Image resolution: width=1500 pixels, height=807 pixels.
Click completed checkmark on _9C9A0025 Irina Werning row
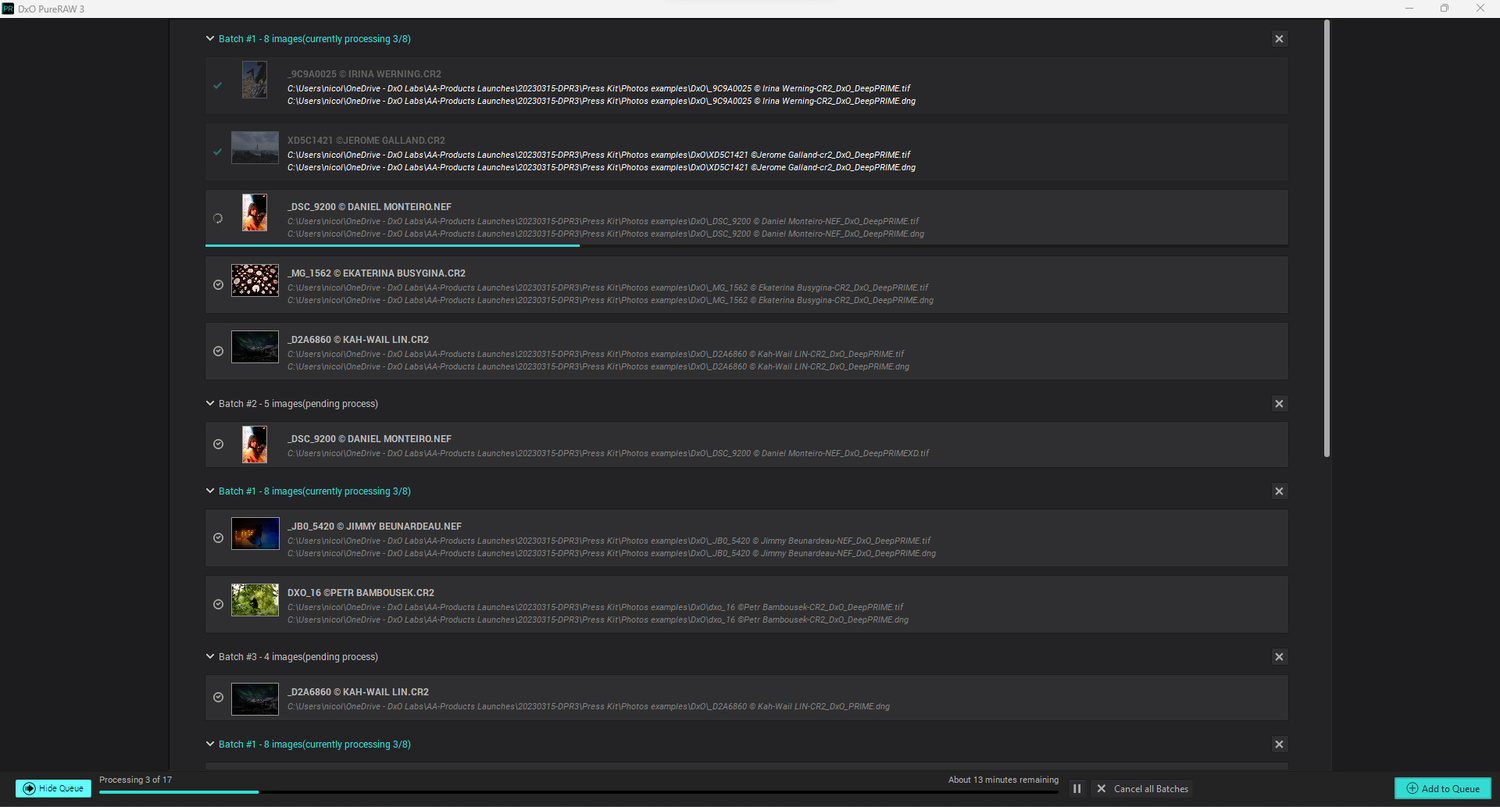point(218,86)
